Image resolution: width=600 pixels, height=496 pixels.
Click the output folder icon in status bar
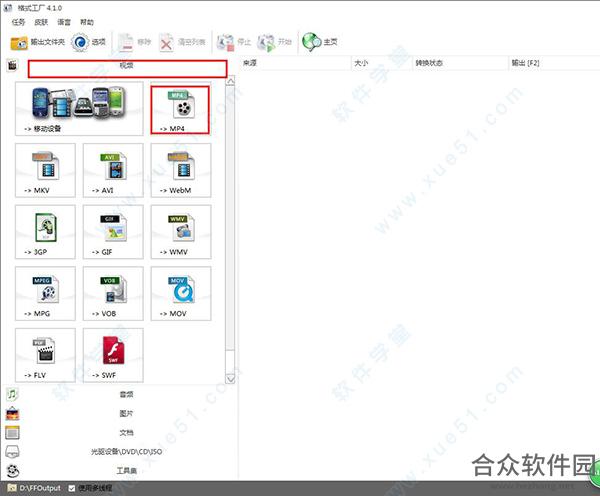(12, 488)
